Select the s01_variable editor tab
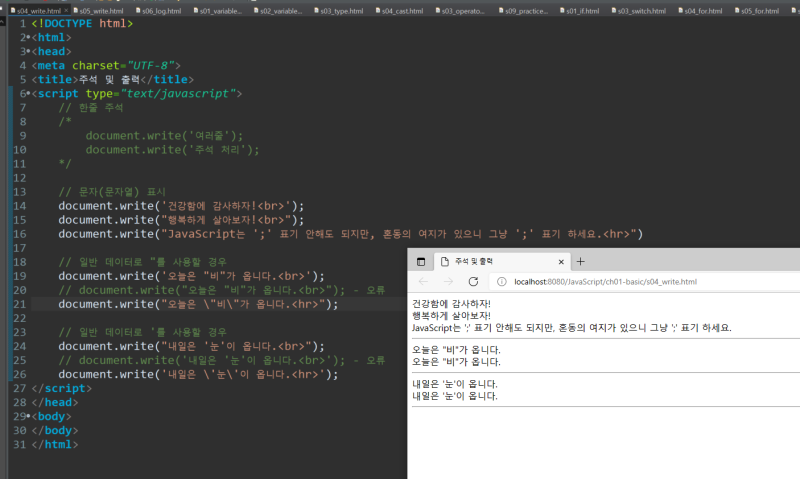The image size is (800, 479). [x=218, y=11]
